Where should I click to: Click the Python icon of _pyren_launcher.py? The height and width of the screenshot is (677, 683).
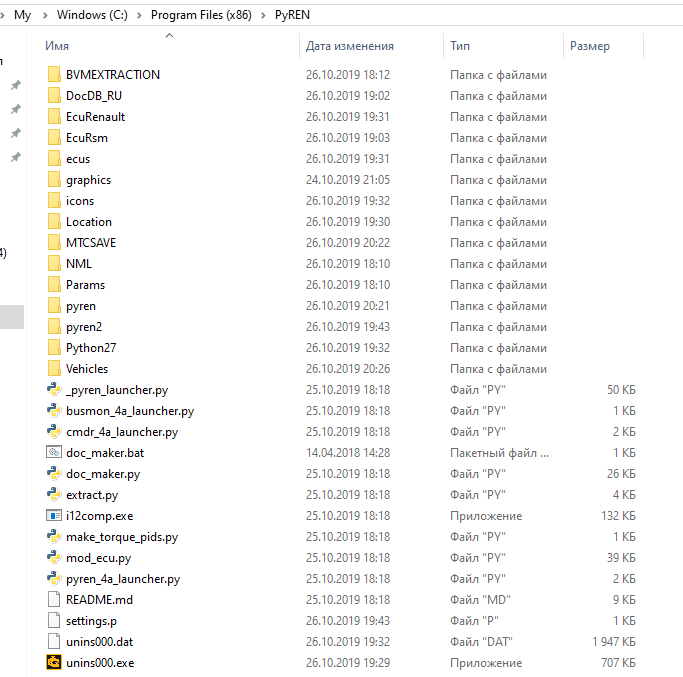click(54, 389)
